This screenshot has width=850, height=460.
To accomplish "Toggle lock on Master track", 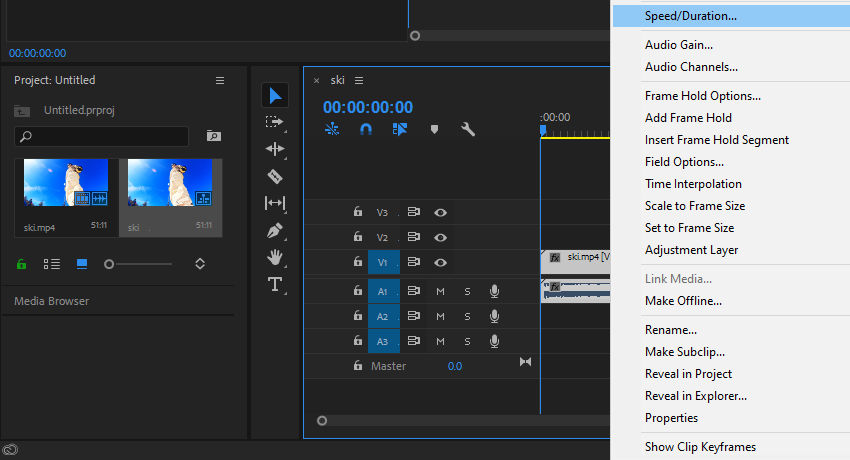I will pos(358,366).
